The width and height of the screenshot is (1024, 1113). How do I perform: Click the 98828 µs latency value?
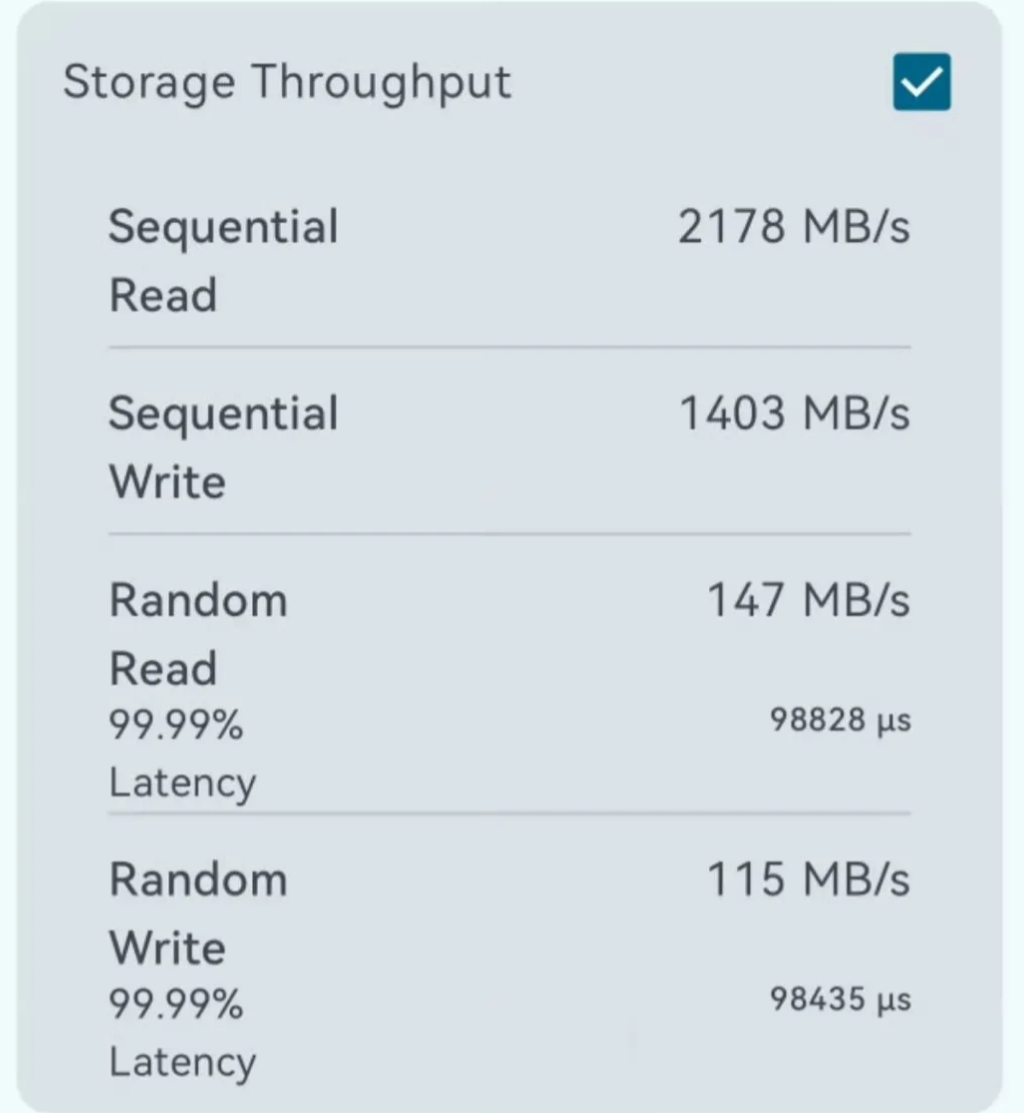pos(840,720)
